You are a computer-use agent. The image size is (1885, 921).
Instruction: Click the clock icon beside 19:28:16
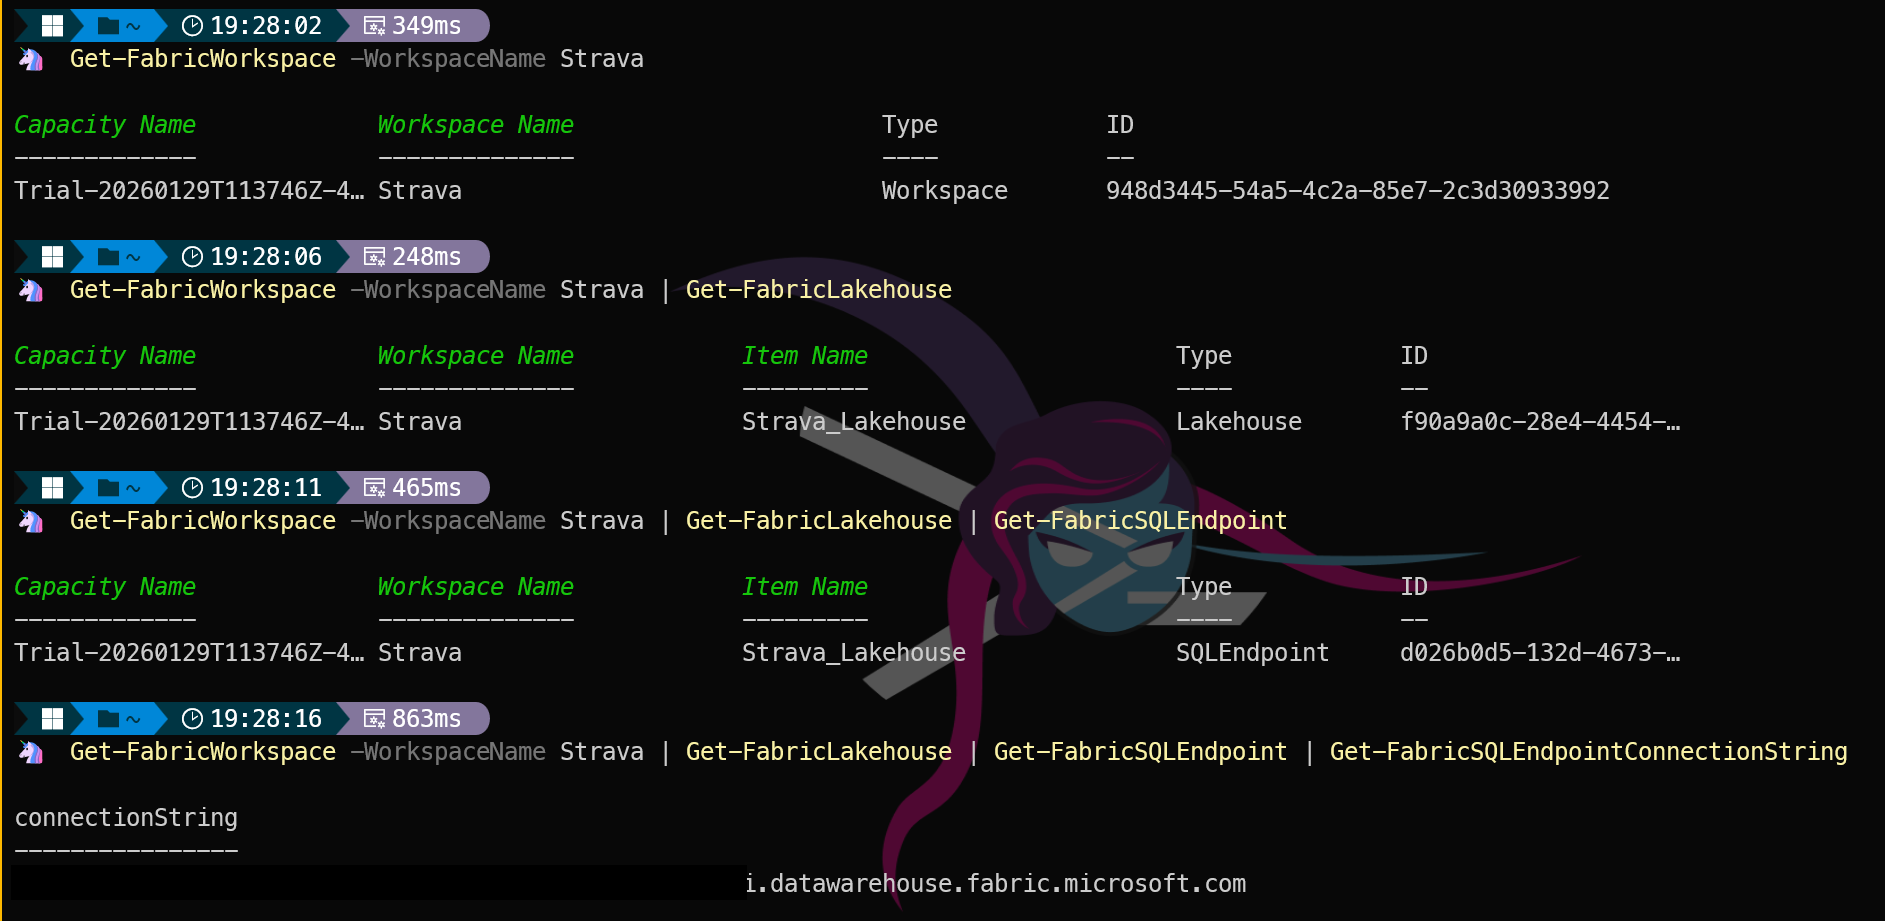point(193,719)
